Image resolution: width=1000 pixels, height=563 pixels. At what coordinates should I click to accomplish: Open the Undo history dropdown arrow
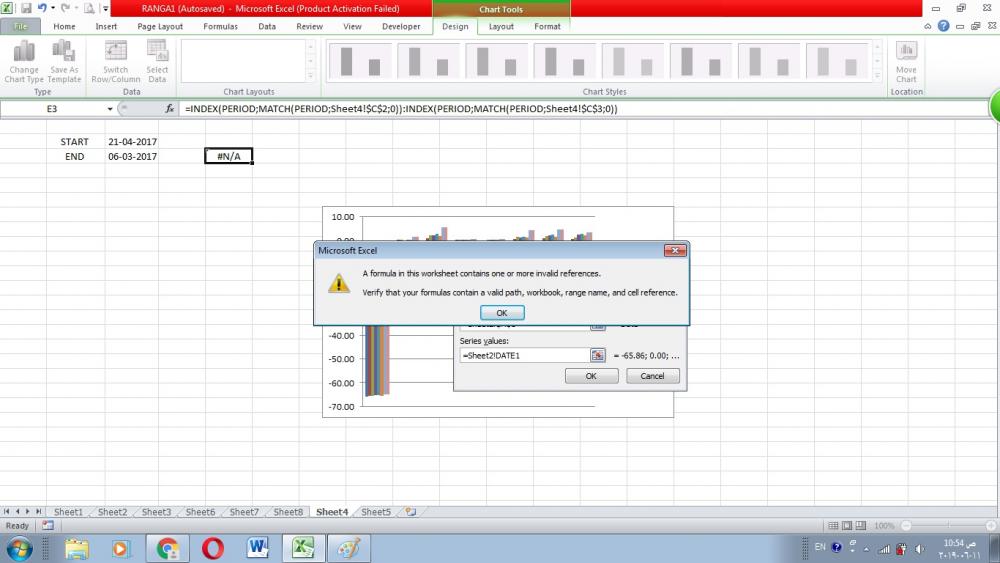pos(52,8)
